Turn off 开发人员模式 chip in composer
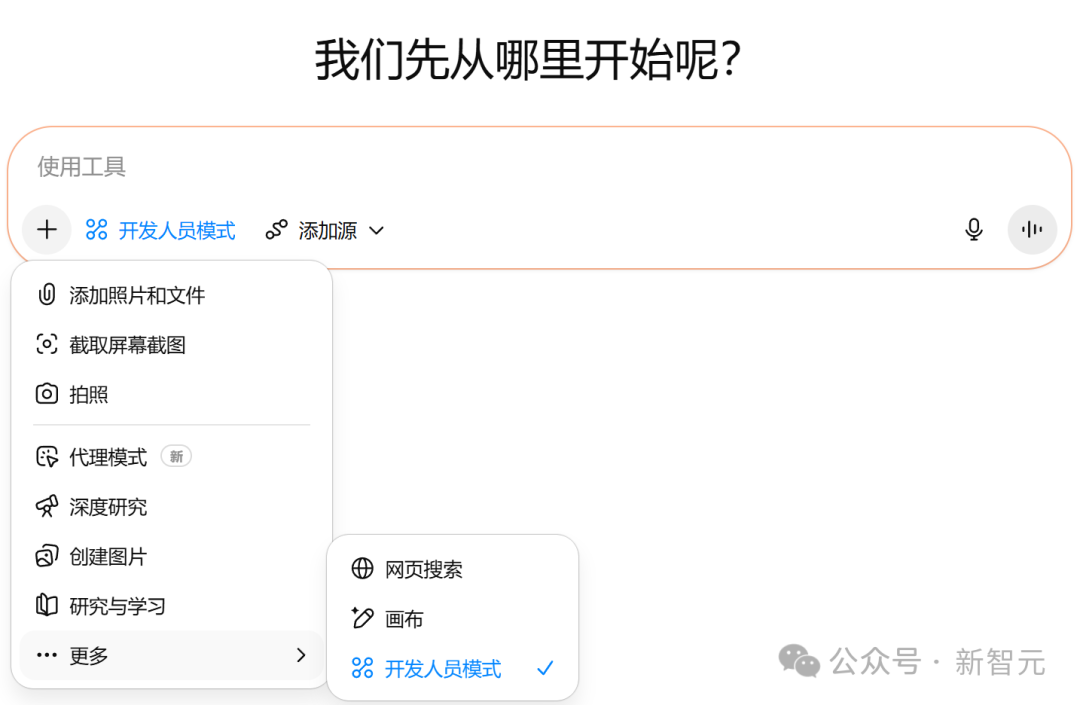This screenshot has height=705, width=1080. (161, 231)
